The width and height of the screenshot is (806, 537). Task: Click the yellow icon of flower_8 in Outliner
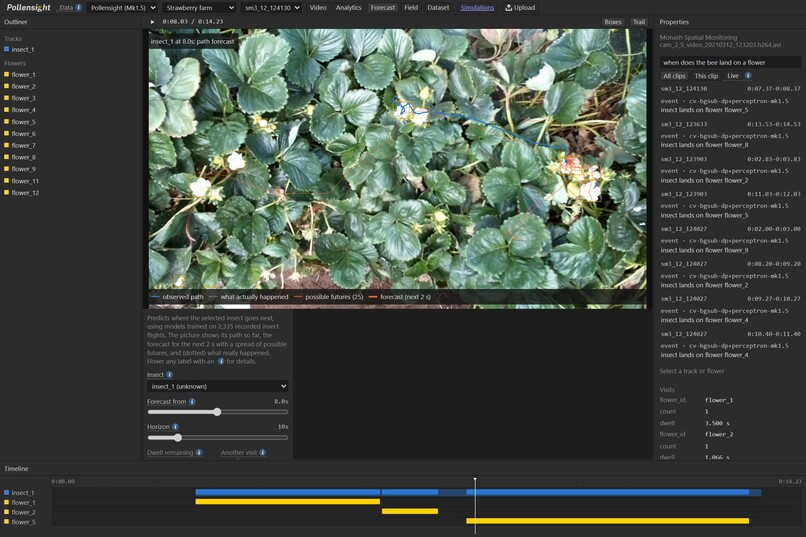pyautogui.click(x=7, y=157)
